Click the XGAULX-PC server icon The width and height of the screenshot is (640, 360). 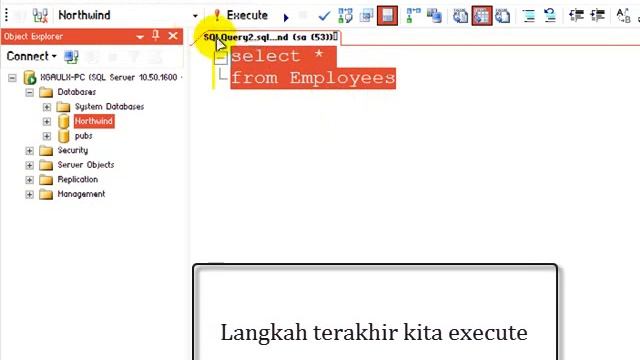pyautogui.click(x=30, y=77)
